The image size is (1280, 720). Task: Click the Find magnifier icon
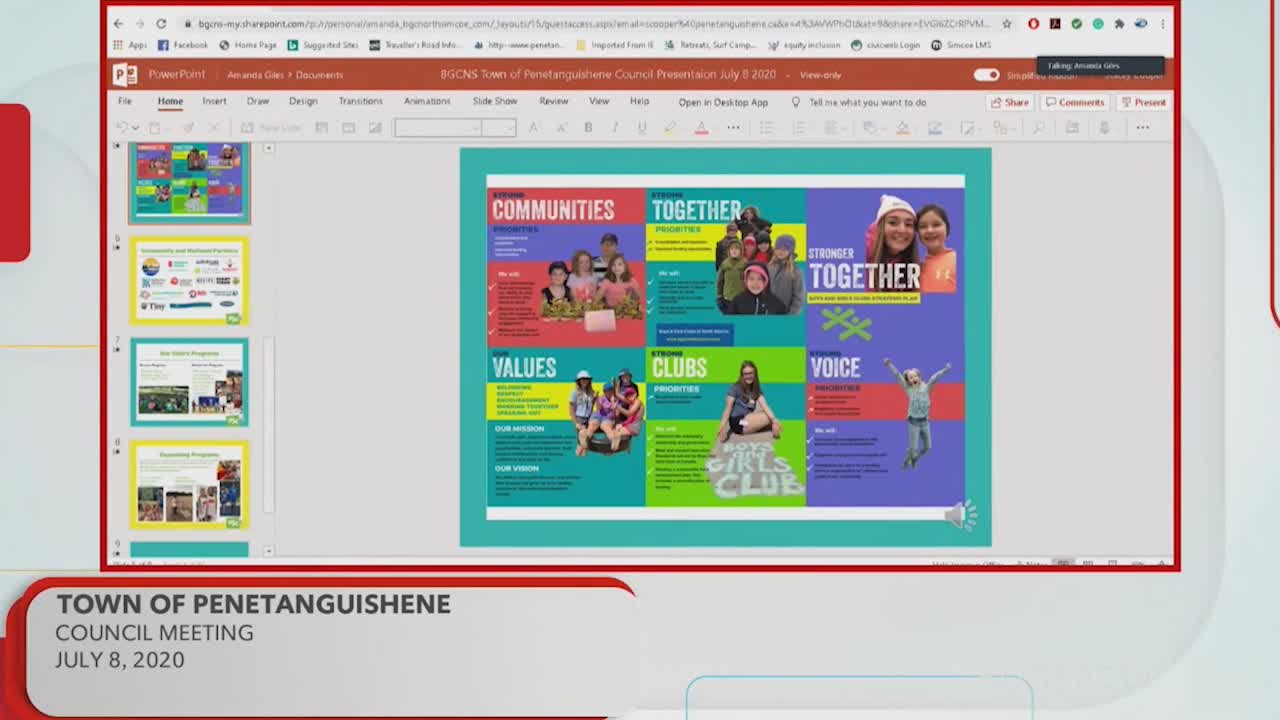pyautogui.click(x=1039, y=128)
